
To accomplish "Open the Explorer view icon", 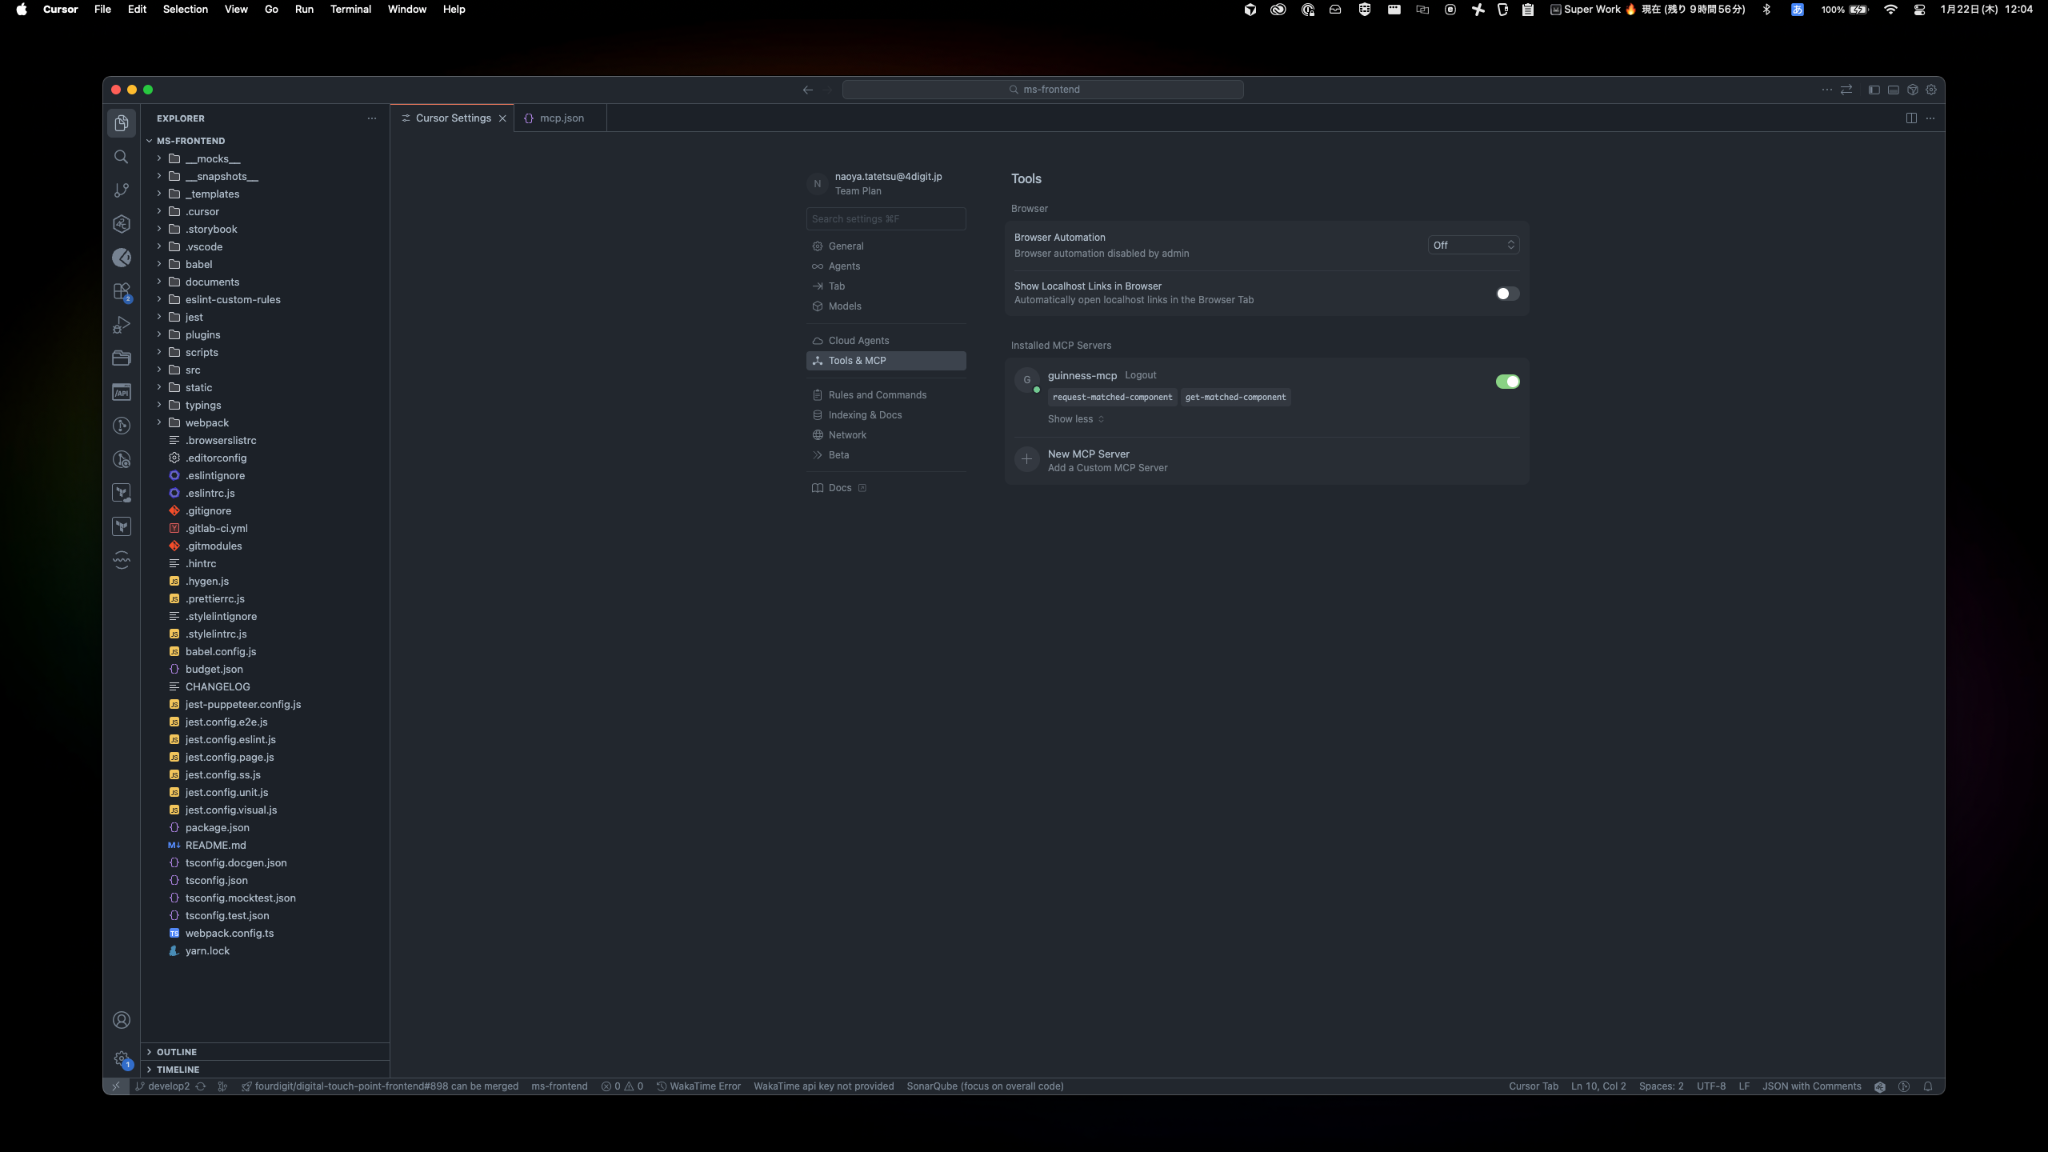I will [x=121, y=122].
